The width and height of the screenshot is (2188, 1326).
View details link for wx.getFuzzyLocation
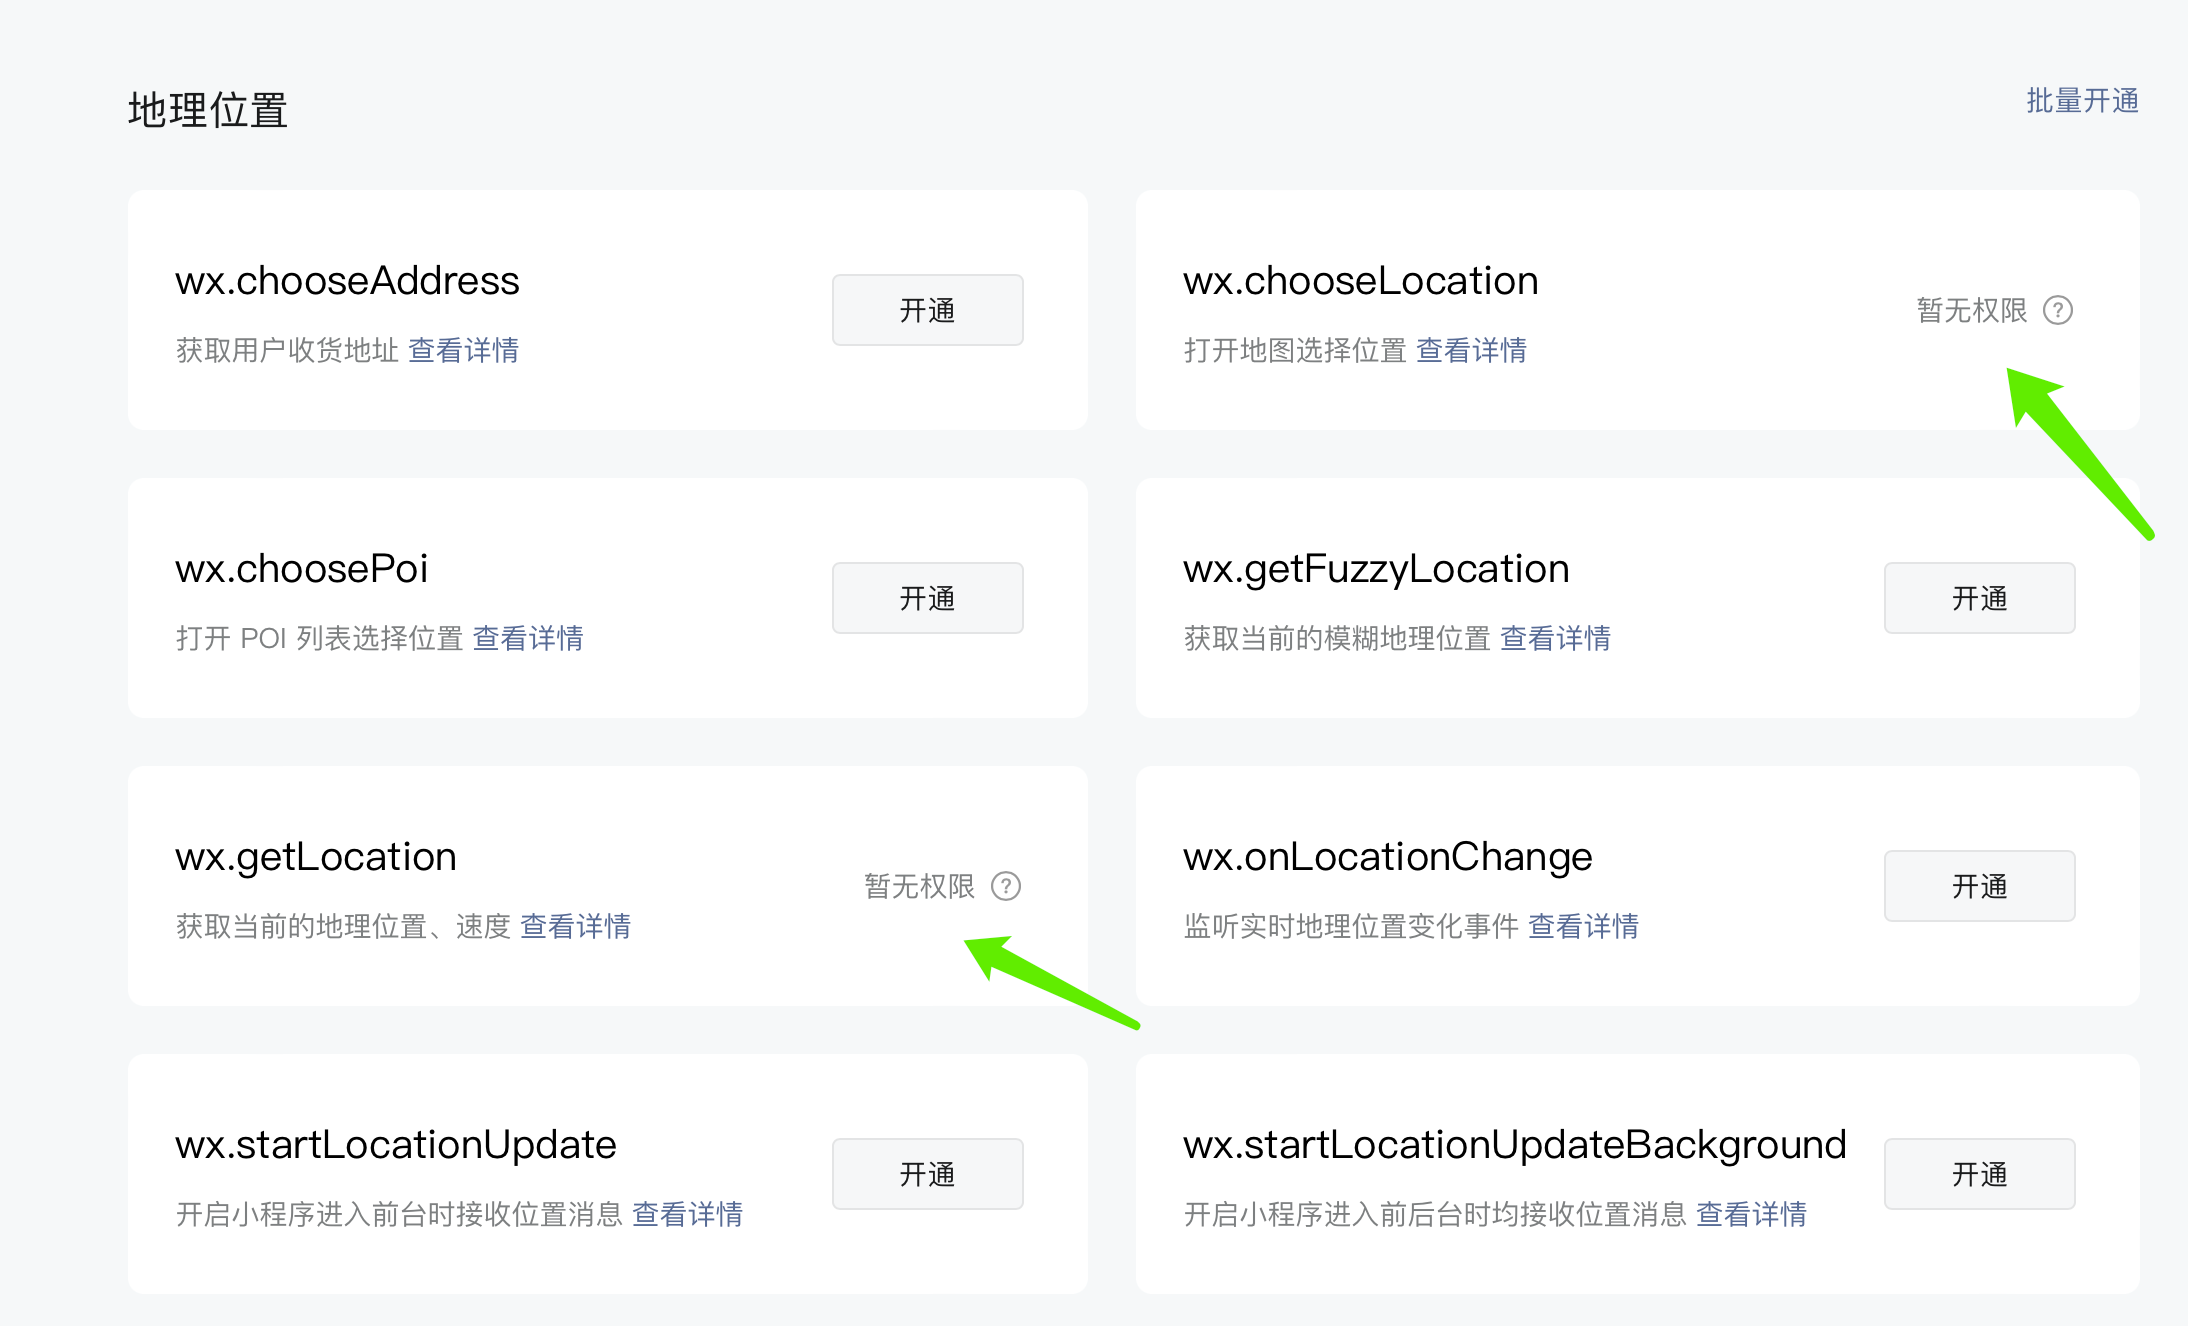[1555, 638]
